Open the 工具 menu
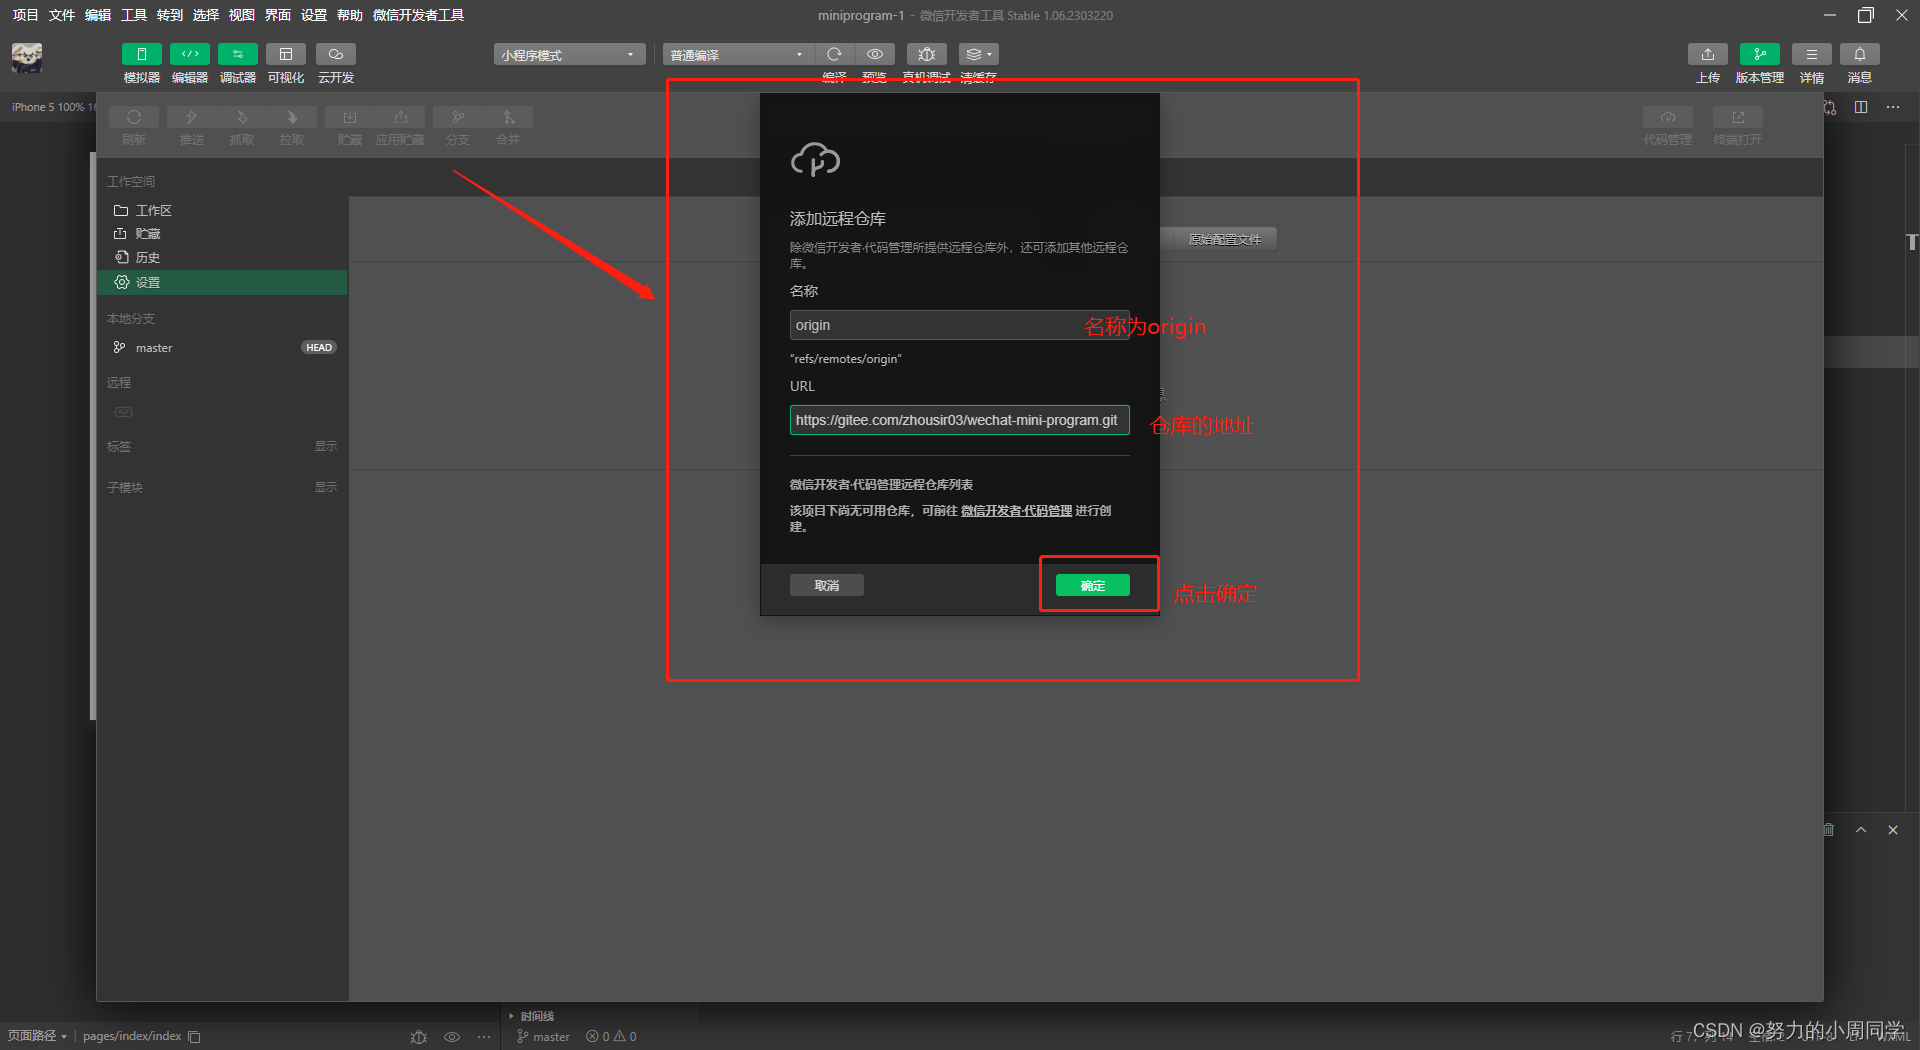Screen dimensions: 1920x1050 [x=134, y=15]
